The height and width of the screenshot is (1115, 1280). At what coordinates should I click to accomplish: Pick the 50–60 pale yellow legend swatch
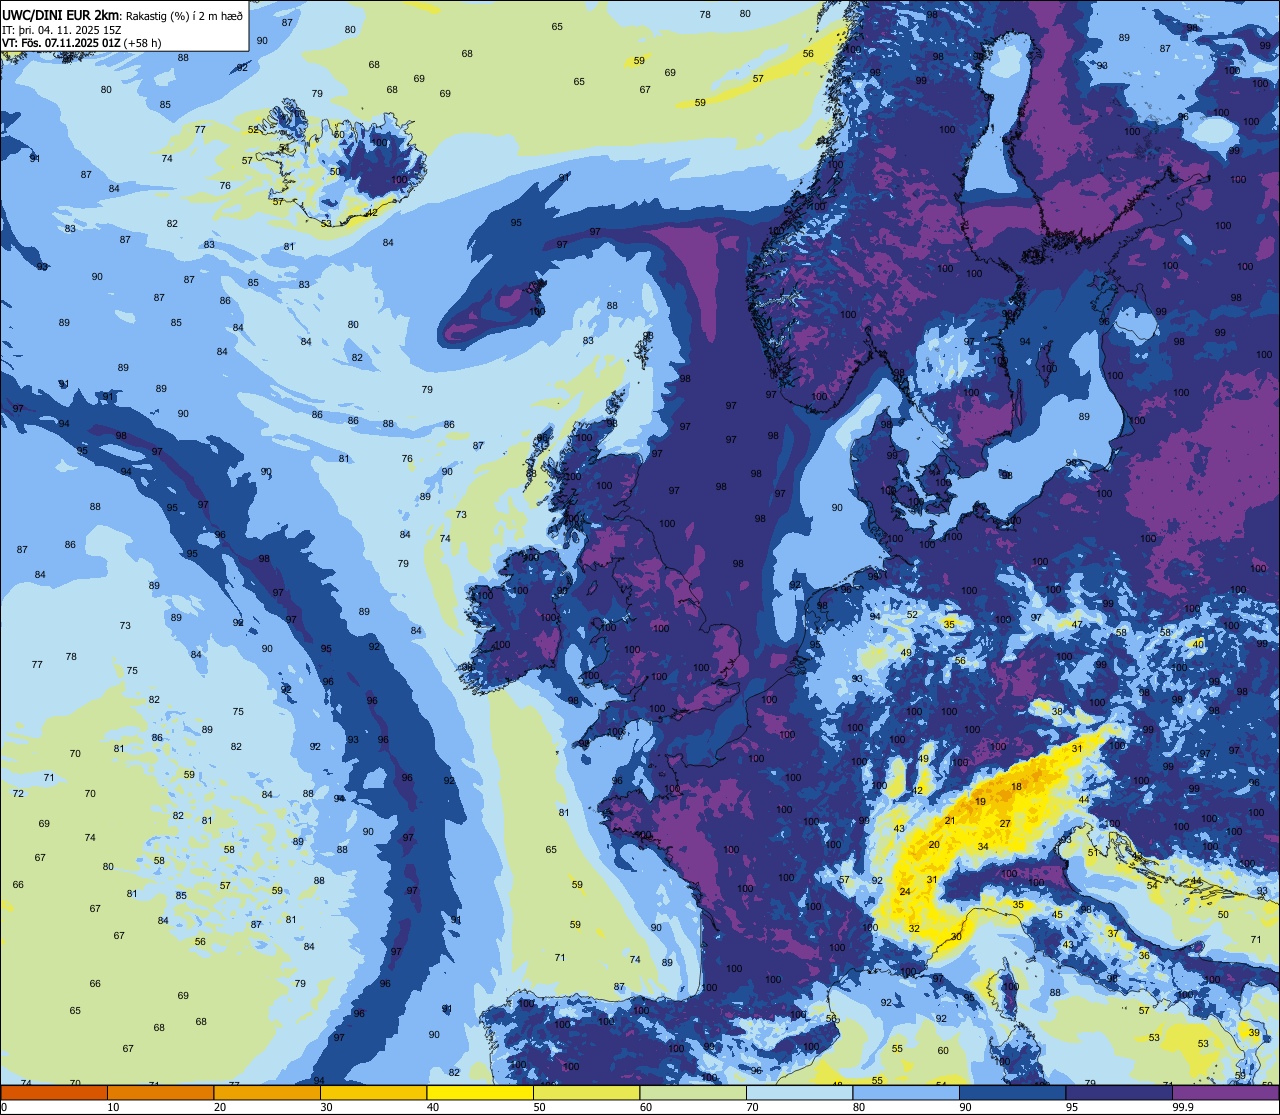[x=586, y=1092]
